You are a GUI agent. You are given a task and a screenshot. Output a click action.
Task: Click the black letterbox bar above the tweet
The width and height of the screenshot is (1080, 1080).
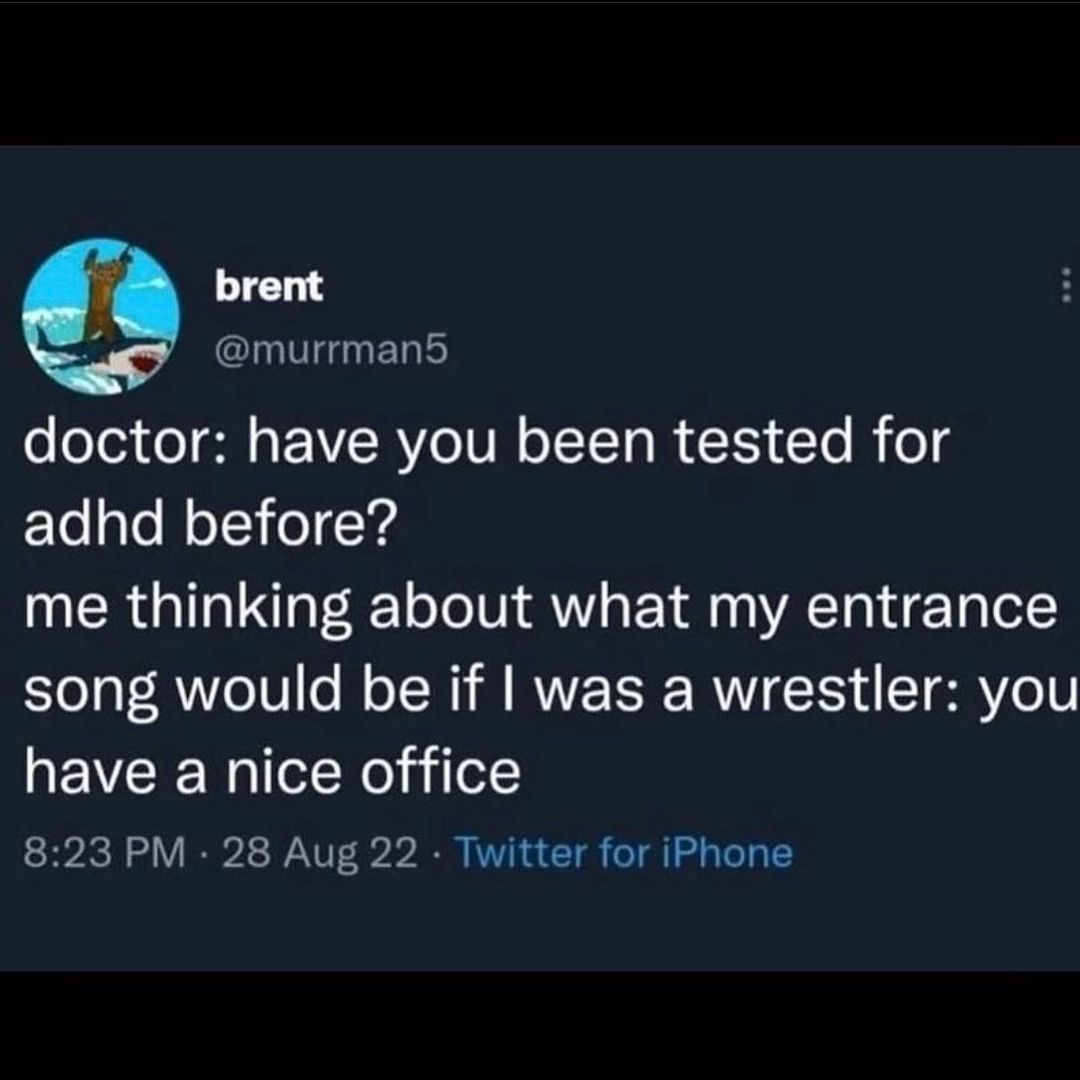coord(540,72)
